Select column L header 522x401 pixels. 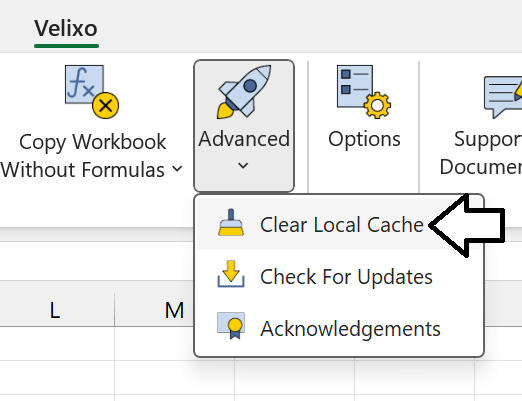(x=55, y=310)
